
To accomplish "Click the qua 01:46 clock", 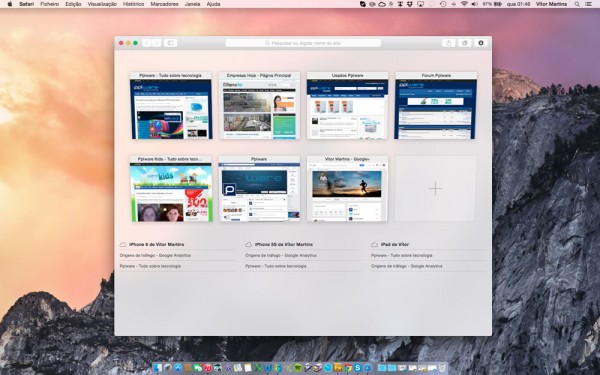I will [x=518, y=4].
